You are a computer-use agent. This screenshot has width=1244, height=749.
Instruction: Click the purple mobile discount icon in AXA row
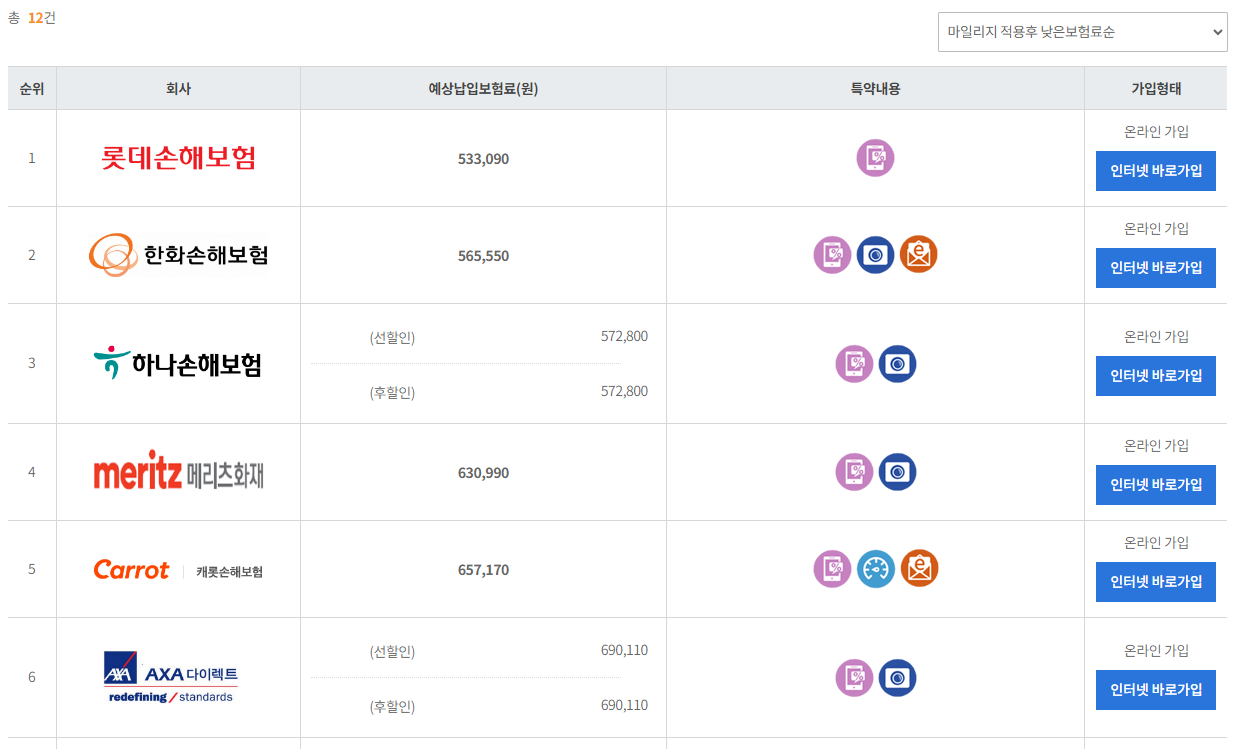(x=854, y=678)
